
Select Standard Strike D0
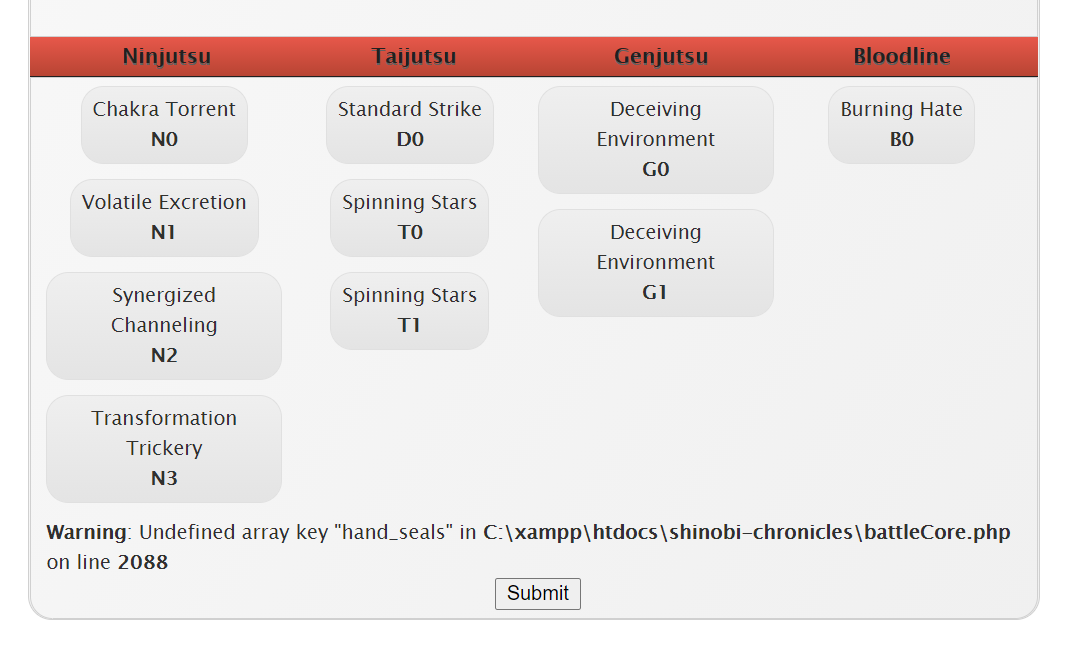pos(409,124)
